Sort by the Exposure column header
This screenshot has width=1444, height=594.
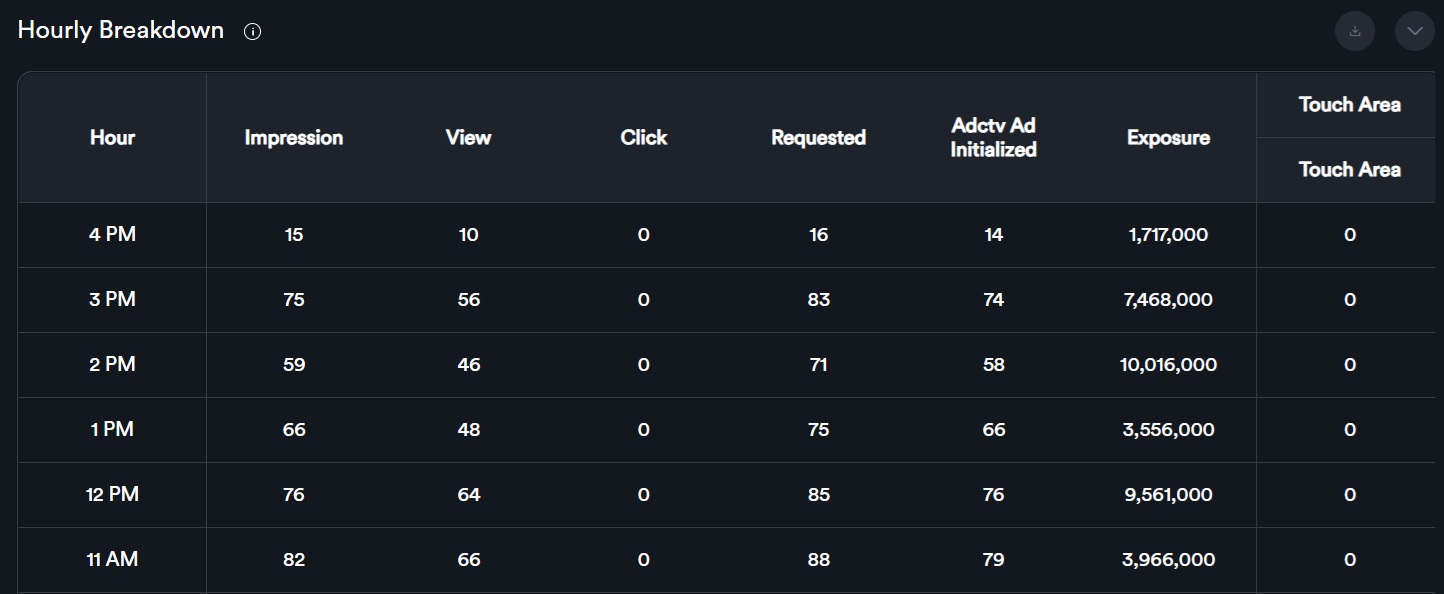(1168, 138)
